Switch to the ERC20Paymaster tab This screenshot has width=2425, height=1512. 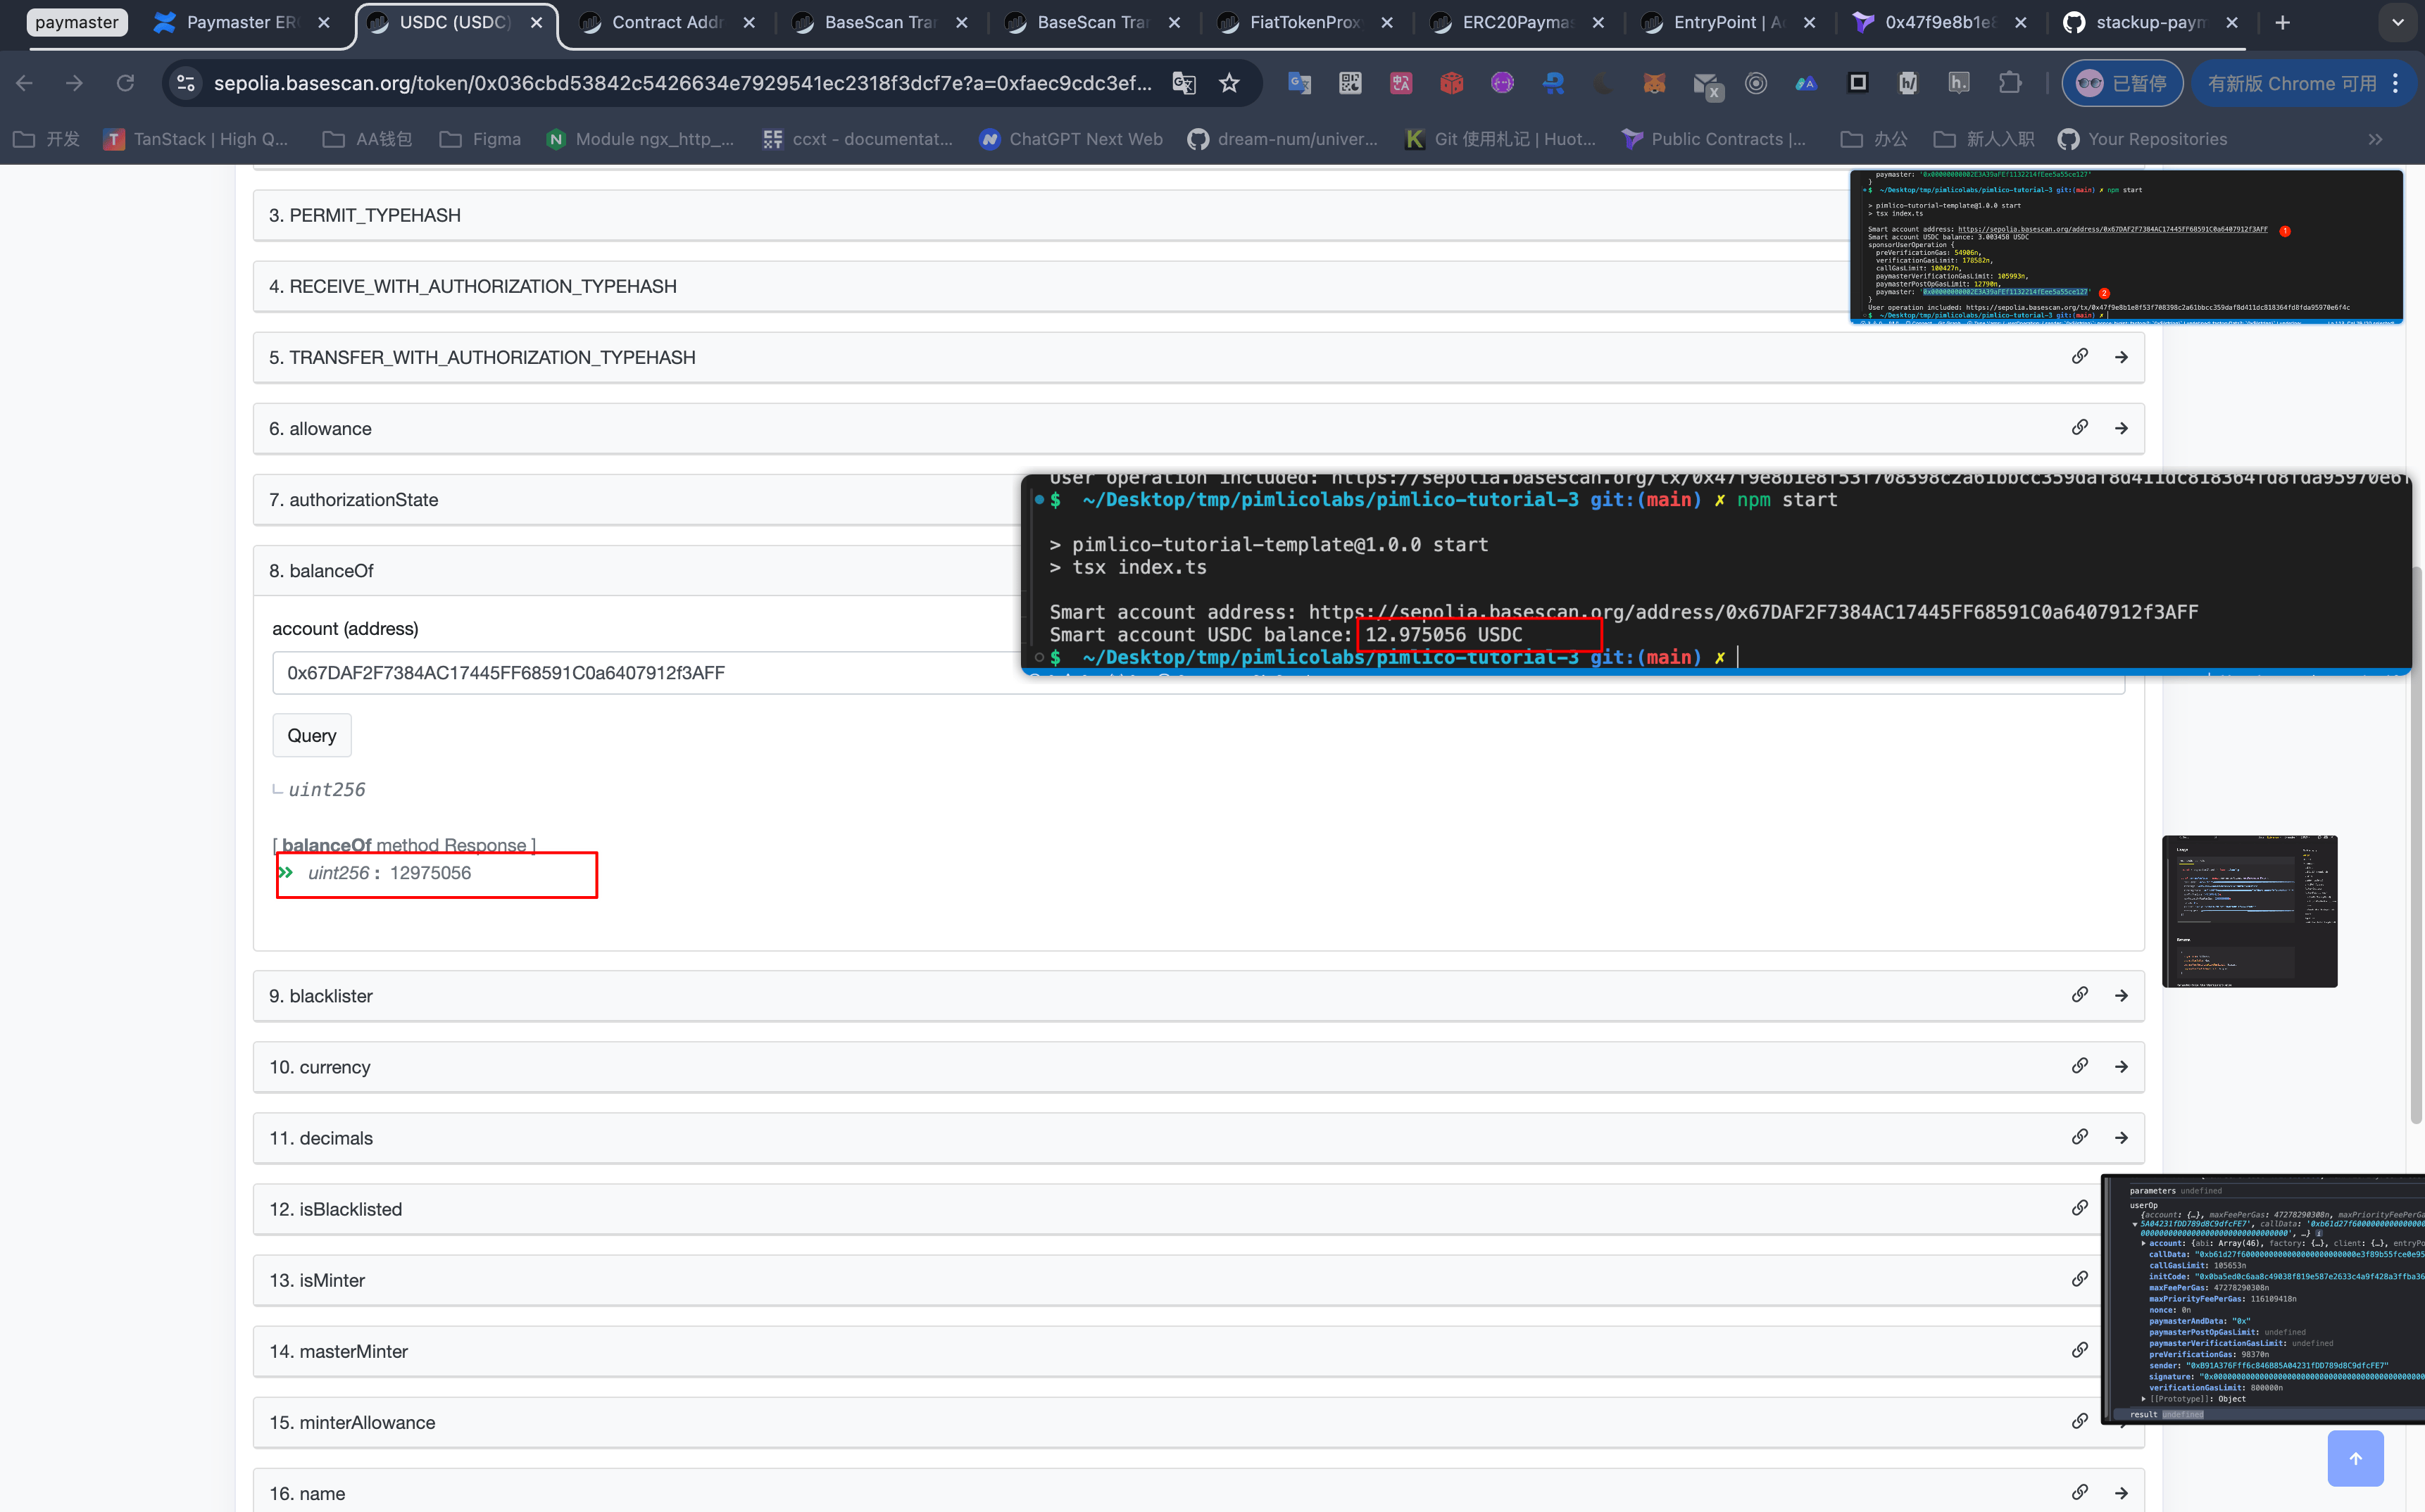(x=1518, y=22)
